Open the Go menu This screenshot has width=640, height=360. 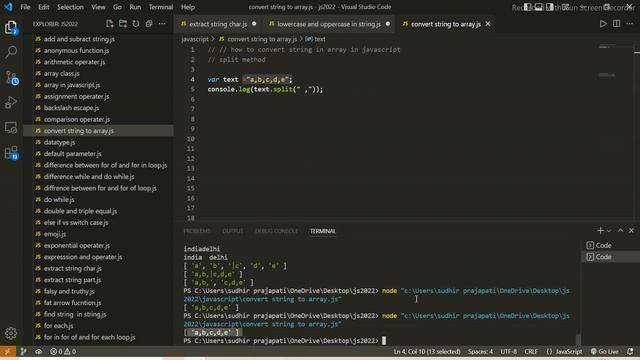[117, 7]
